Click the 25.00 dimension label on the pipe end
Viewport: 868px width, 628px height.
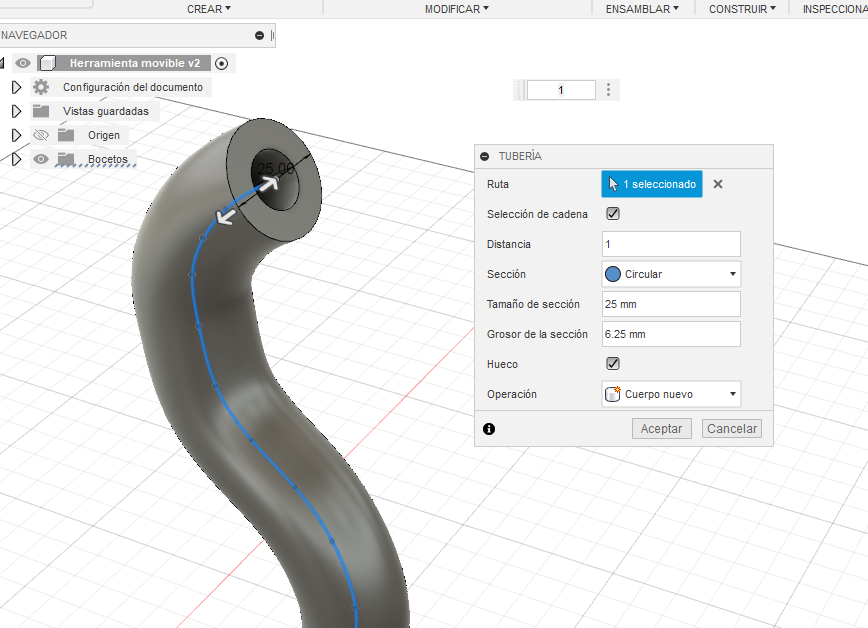[x=276, y=168]
